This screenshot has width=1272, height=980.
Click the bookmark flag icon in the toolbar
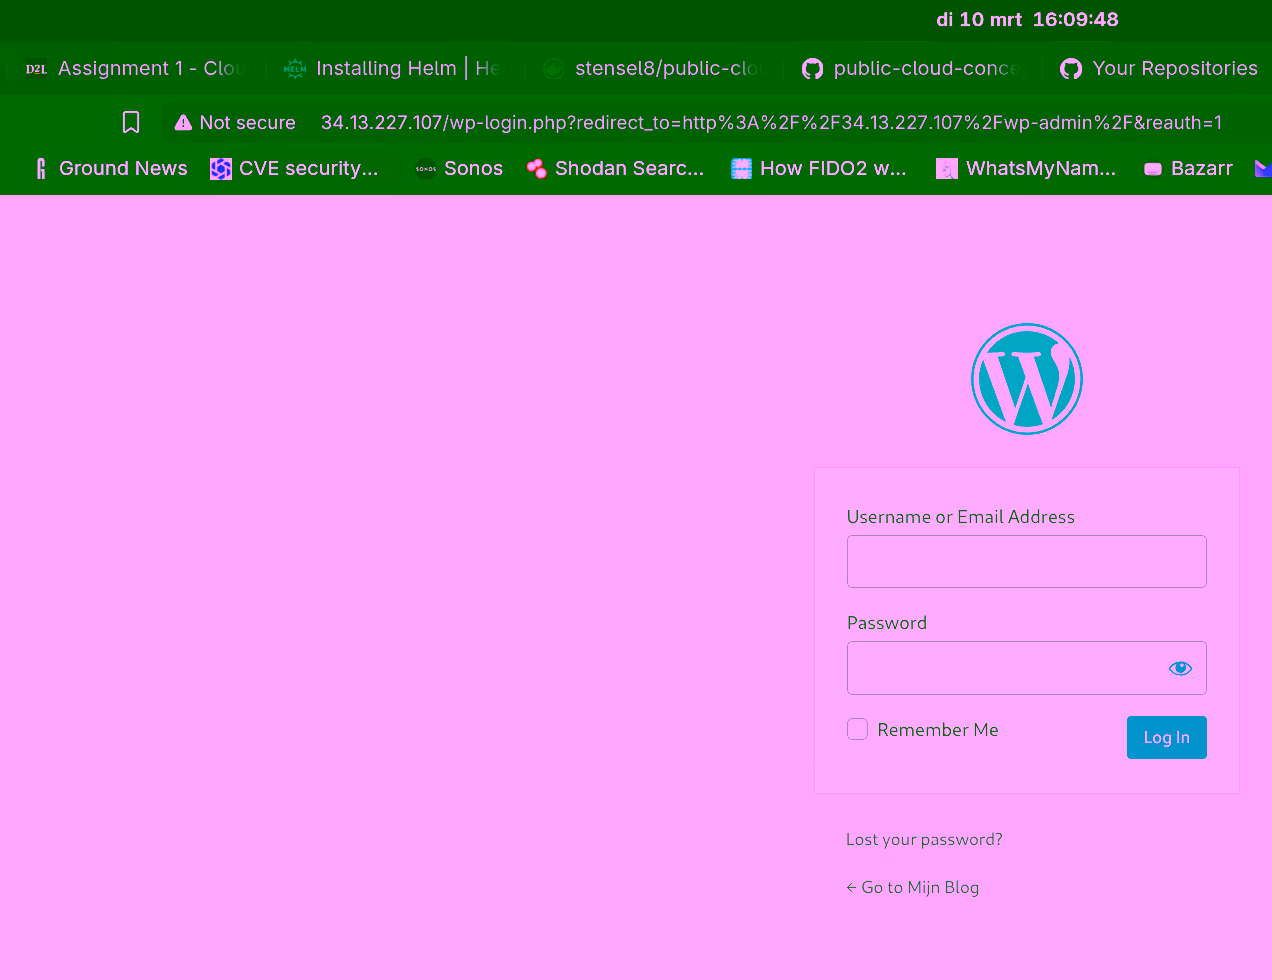point(131,121)
